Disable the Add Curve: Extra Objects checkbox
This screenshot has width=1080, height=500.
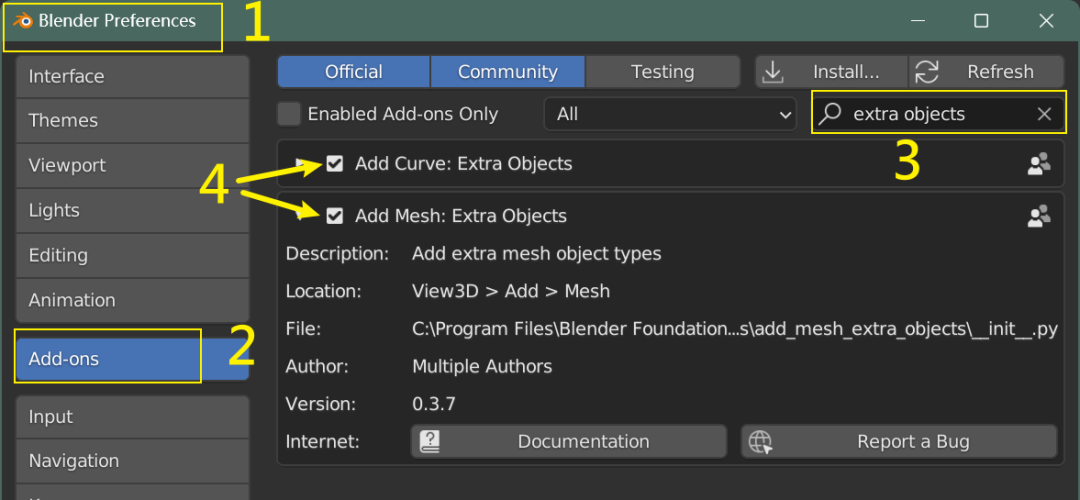(x=335, y=164)
